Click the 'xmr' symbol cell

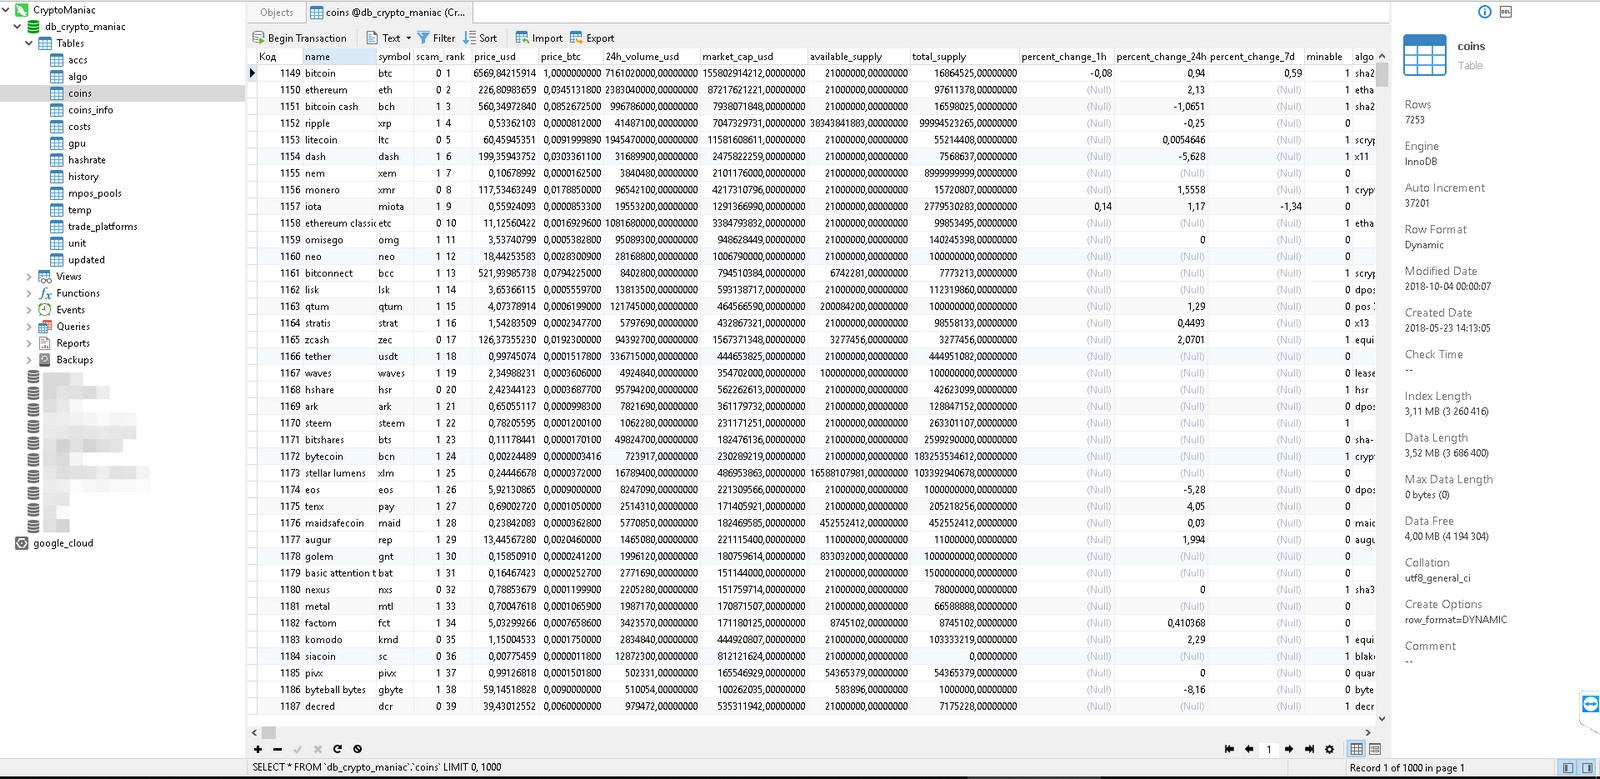(x=394, y=190)
